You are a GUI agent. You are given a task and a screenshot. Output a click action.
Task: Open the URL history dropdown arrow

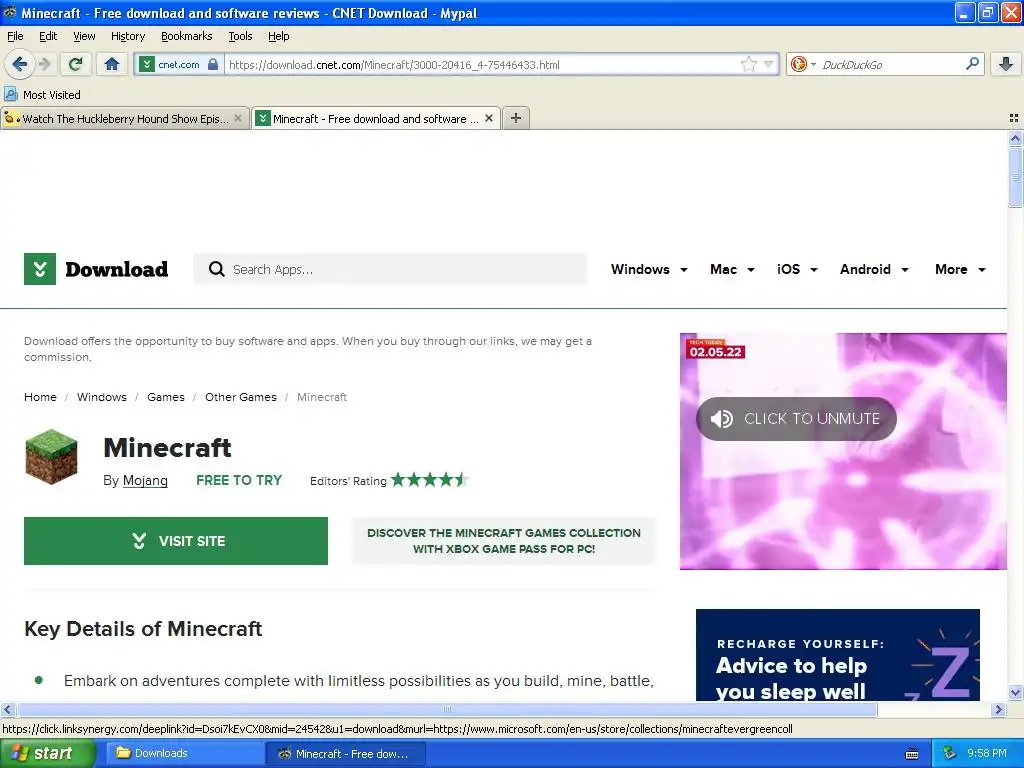pyautogui.click(x=769, y=64)
